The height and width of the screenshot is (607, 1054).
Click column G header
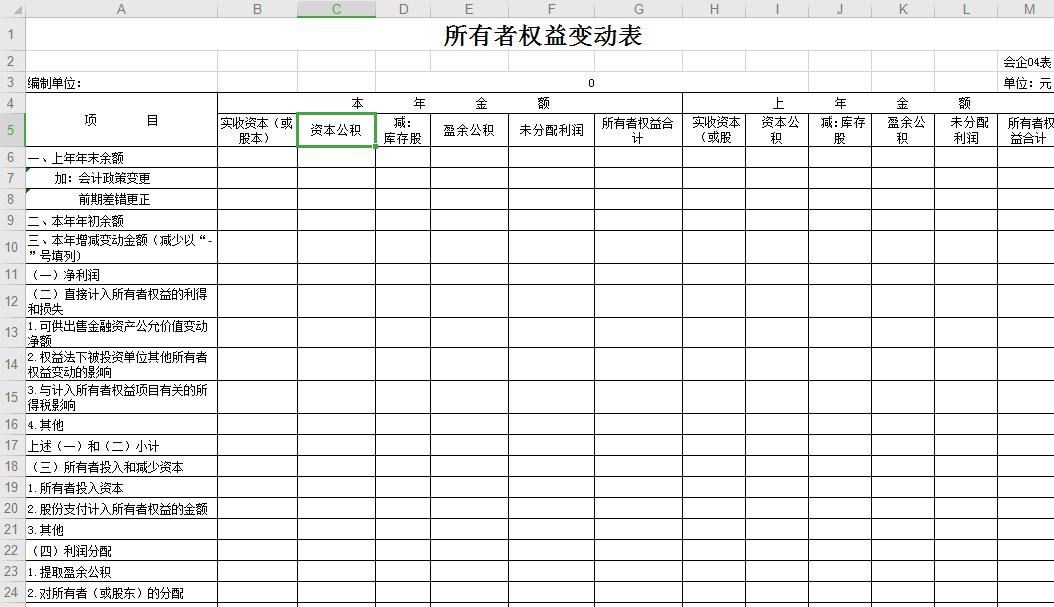click(638, 9)
